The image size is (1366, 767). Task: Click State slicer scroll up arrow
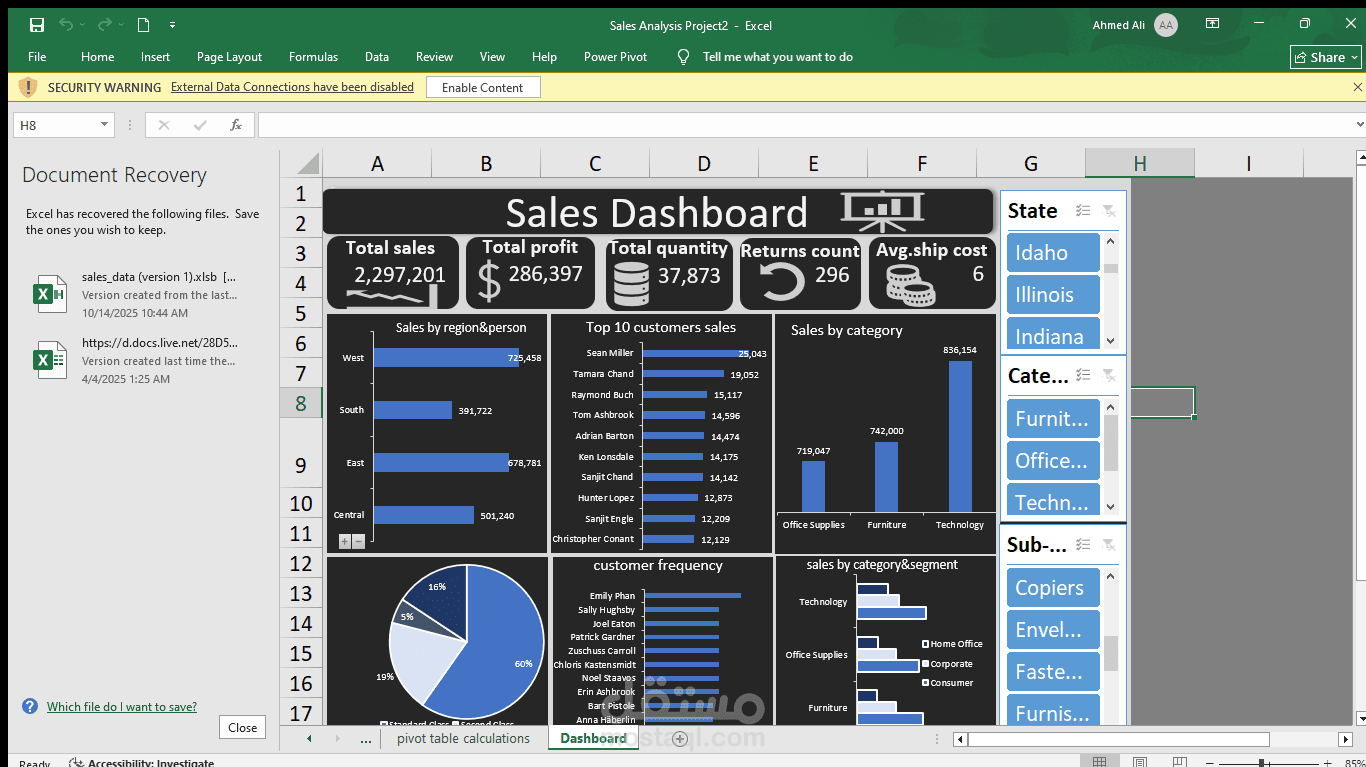(x=1110, y=241)
